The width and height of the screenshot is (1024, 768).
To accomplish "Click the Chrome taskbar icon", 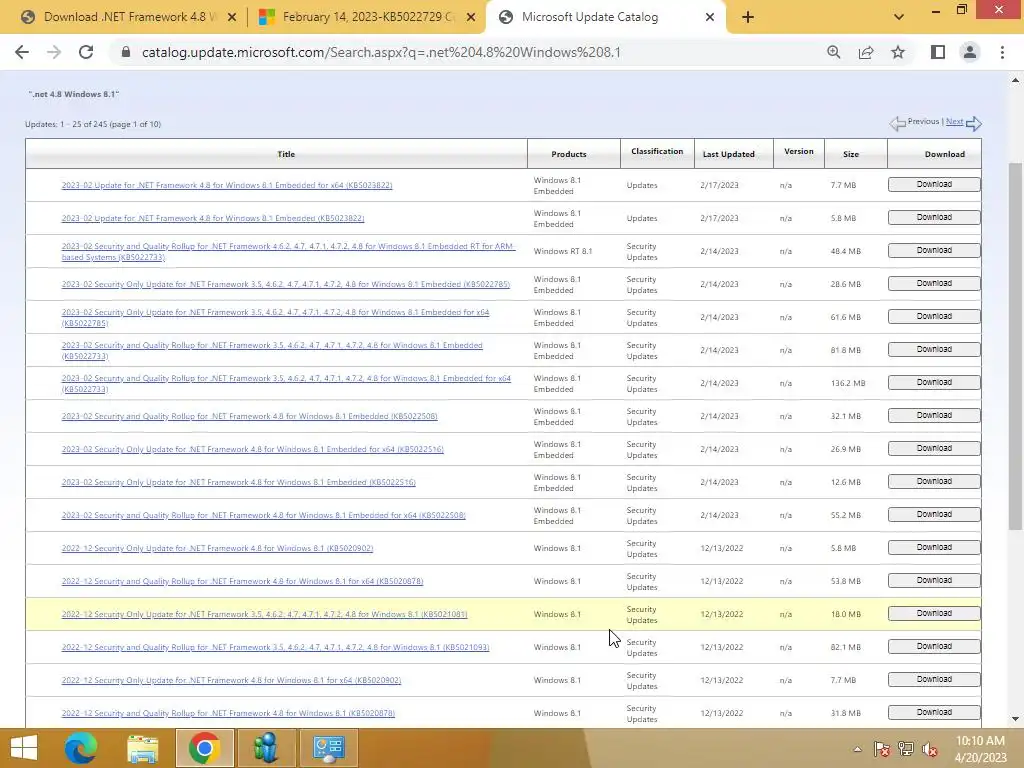I will point(204,748).
